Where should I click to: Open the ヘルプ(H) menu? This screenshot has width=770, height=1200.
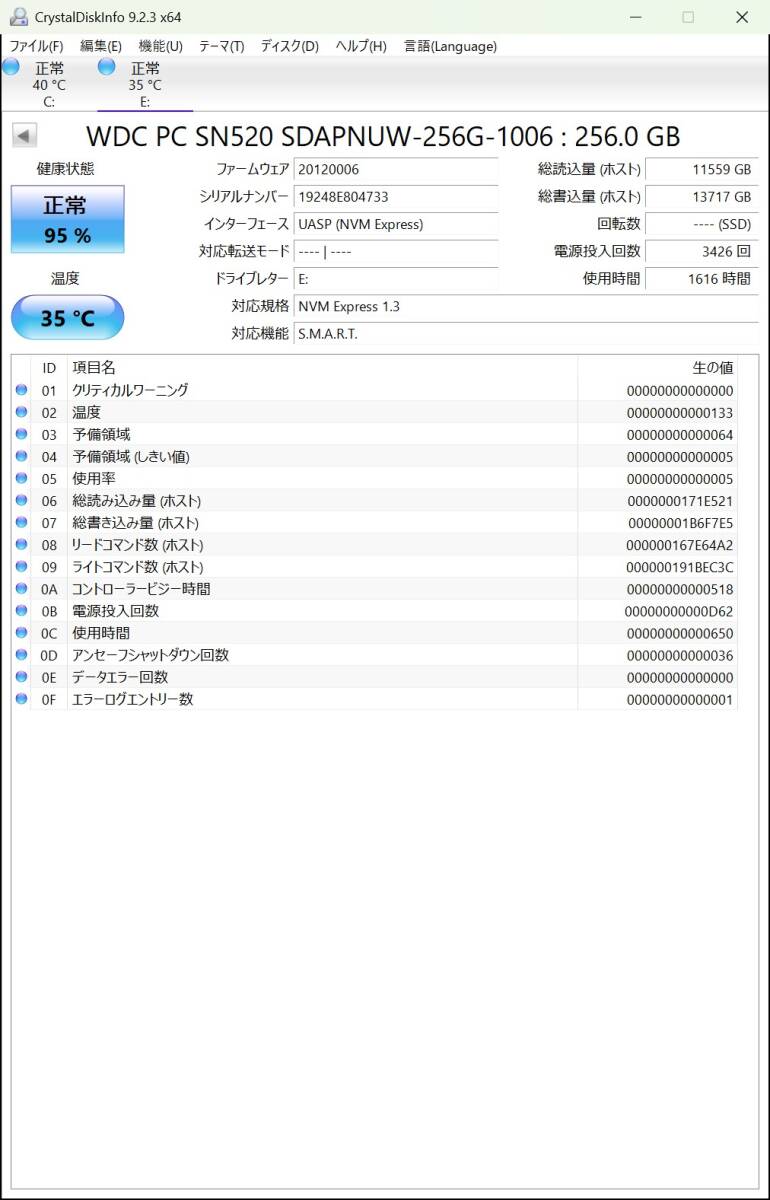click(x=361, y=46)
